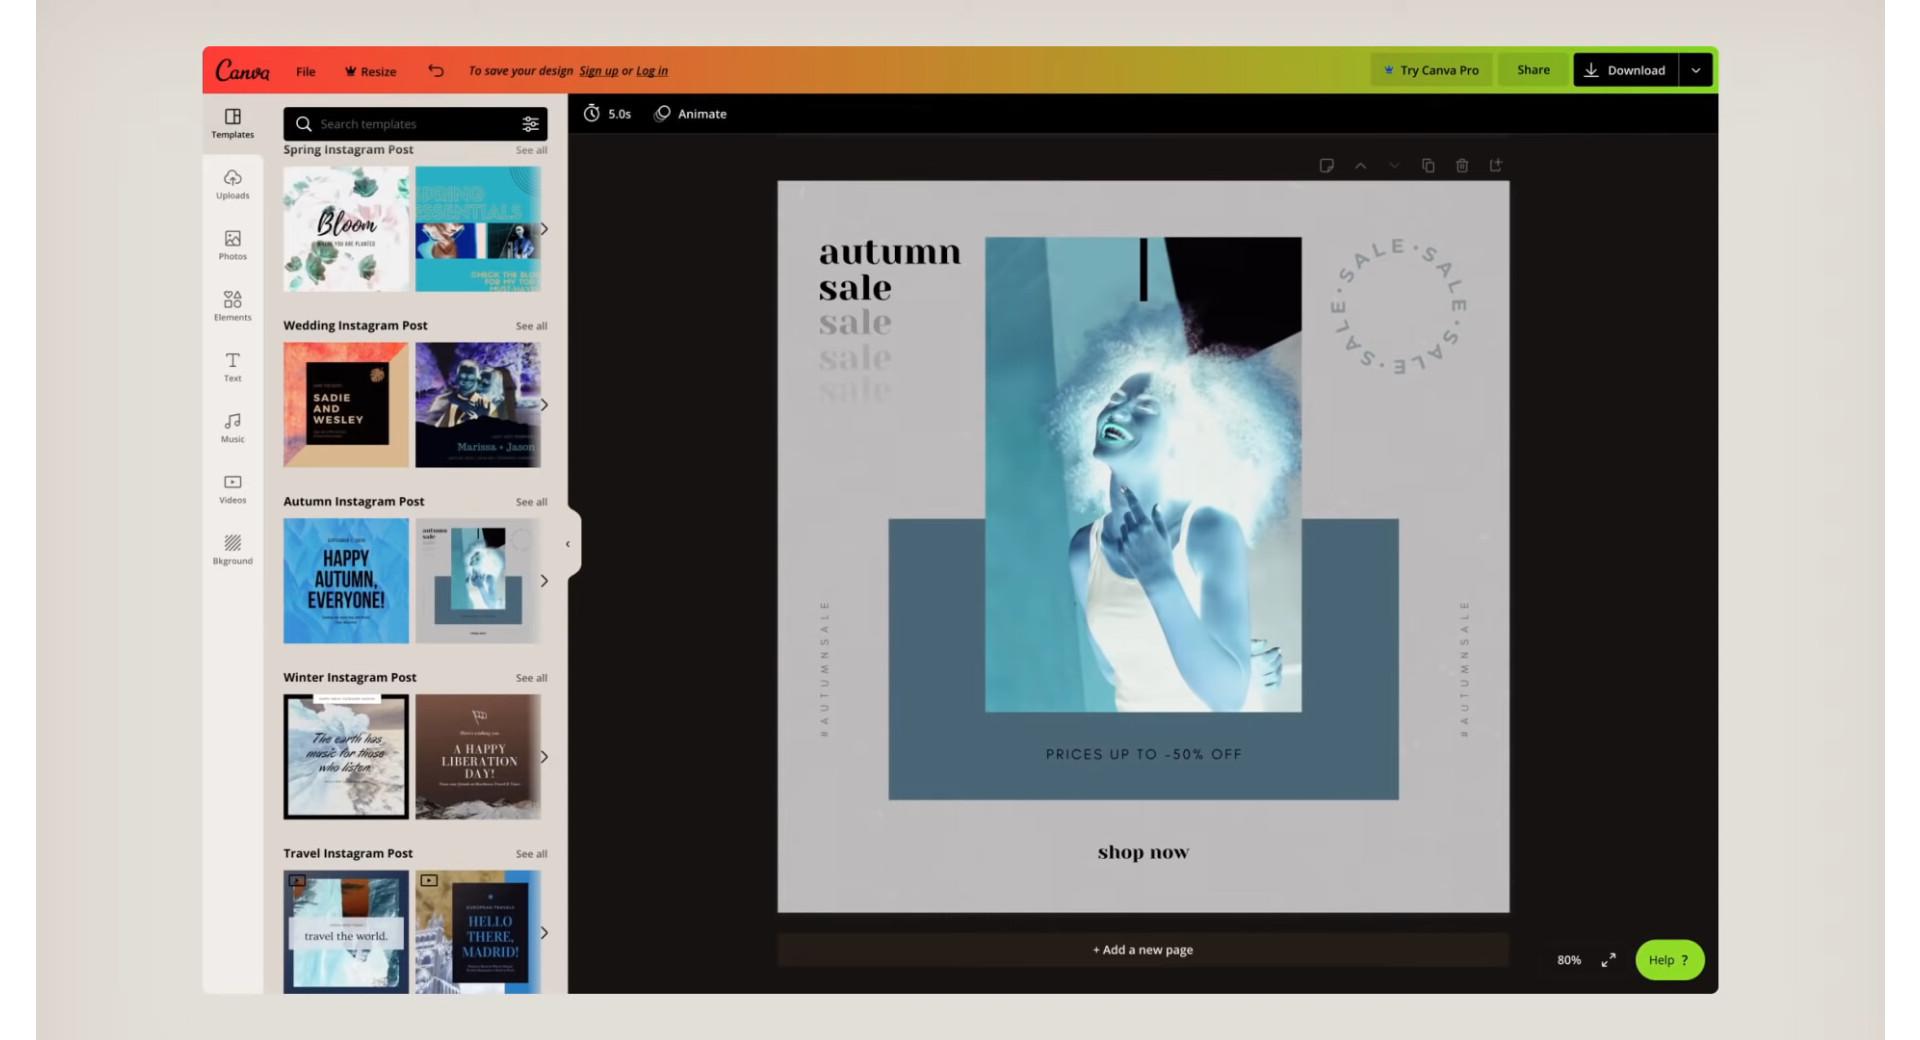Image resolution: width=1920 pixels, height=1040 pixels.
Task: See all Autumn Instagram Post templates
Action: click(531, 502)
